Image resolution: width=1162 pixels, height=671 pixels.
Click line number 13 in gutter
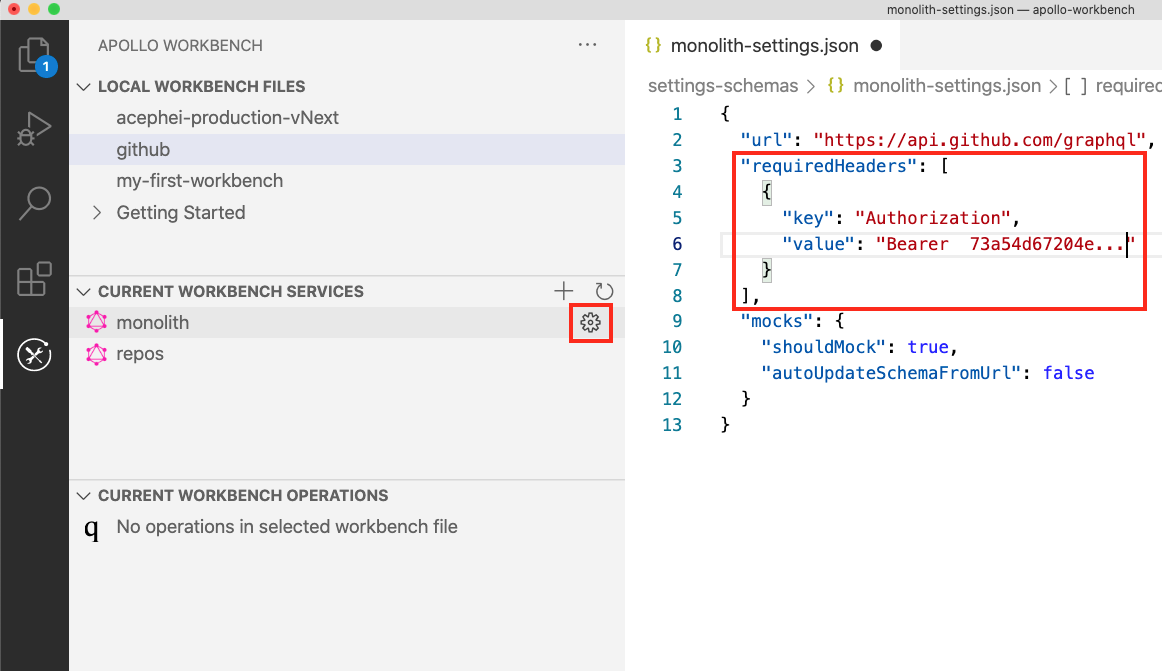tap(672, 425)
